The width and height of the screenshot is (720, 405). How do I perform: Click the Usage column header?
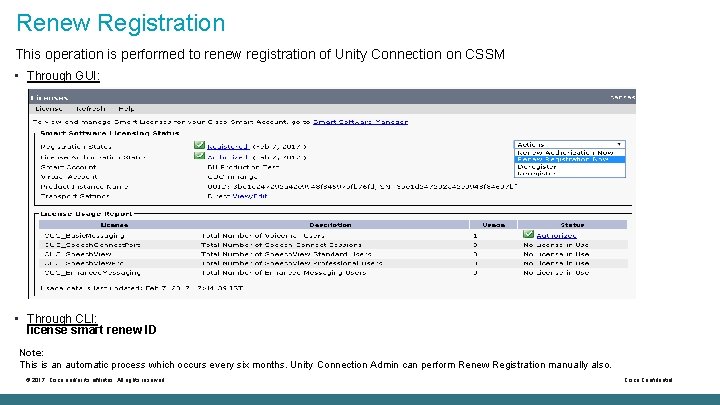tap(494, 225)
